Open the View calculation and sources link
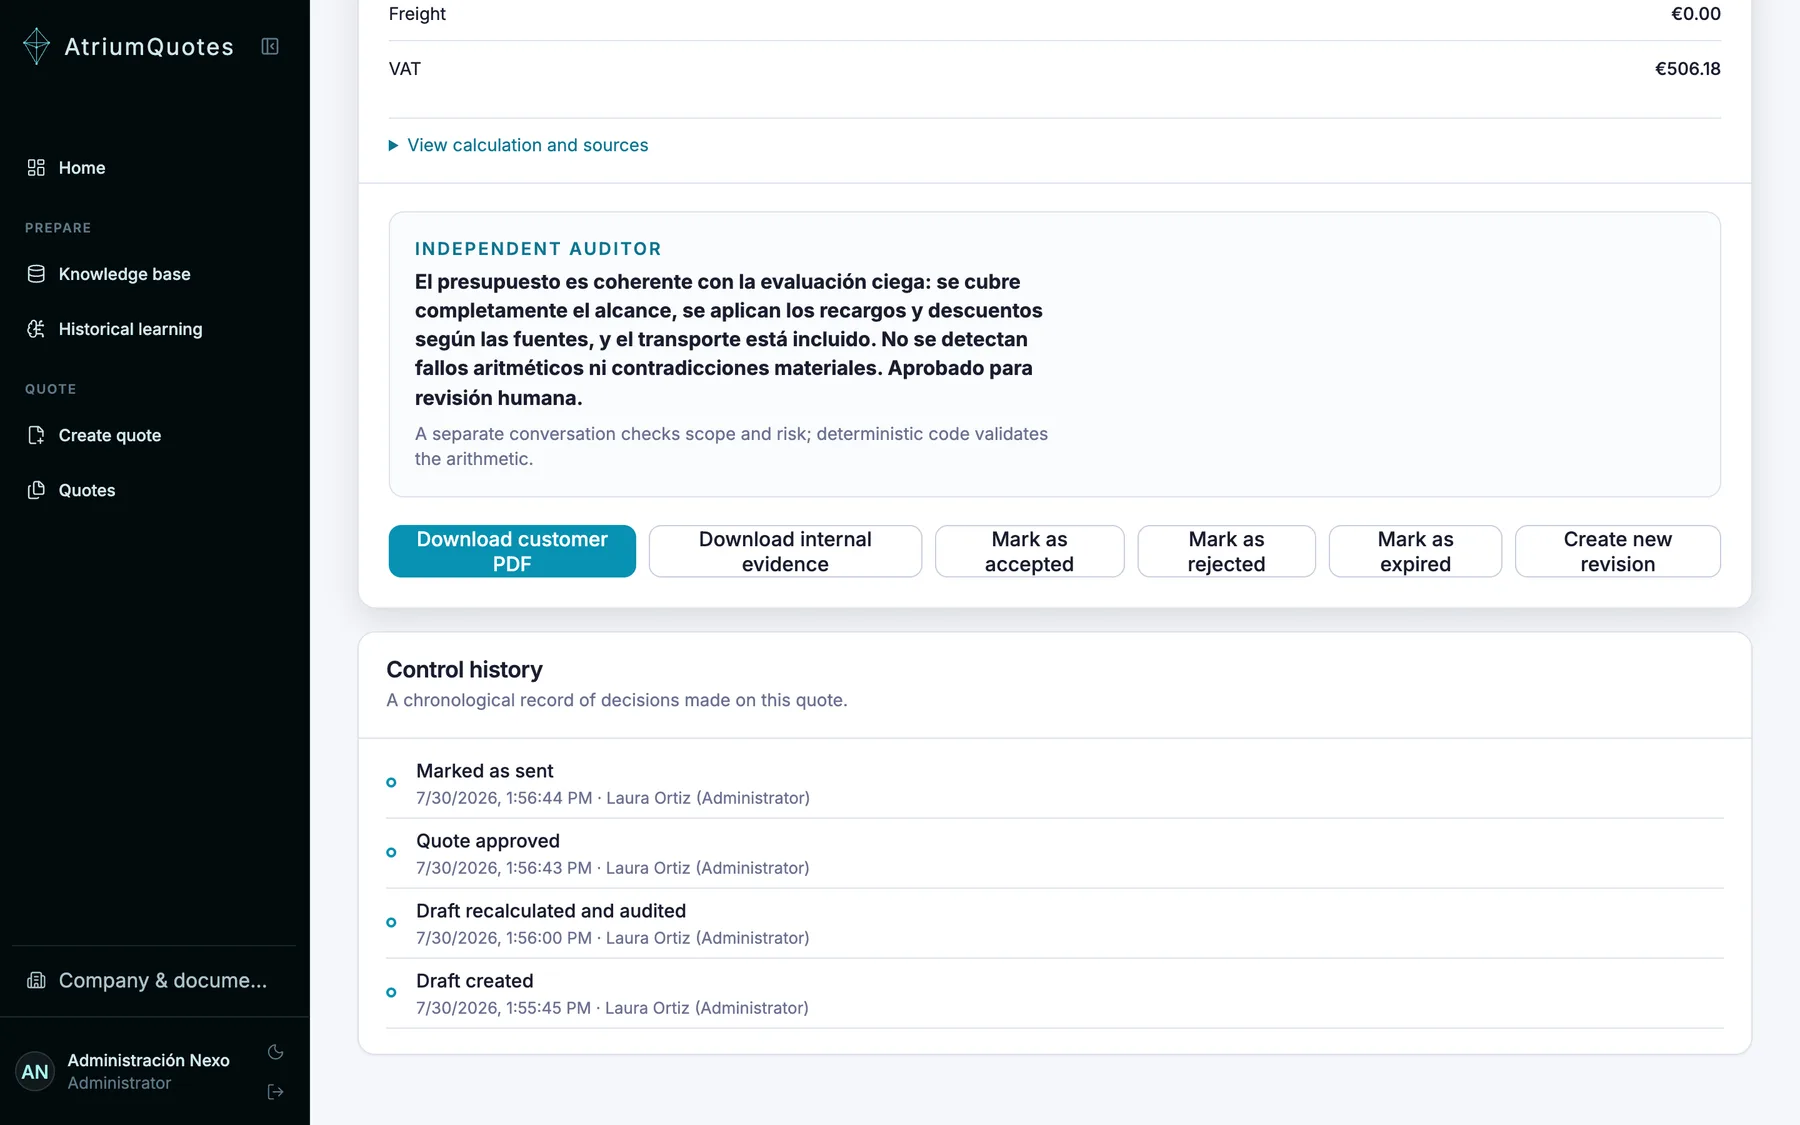1800x1125 pixels. point(528,146)
